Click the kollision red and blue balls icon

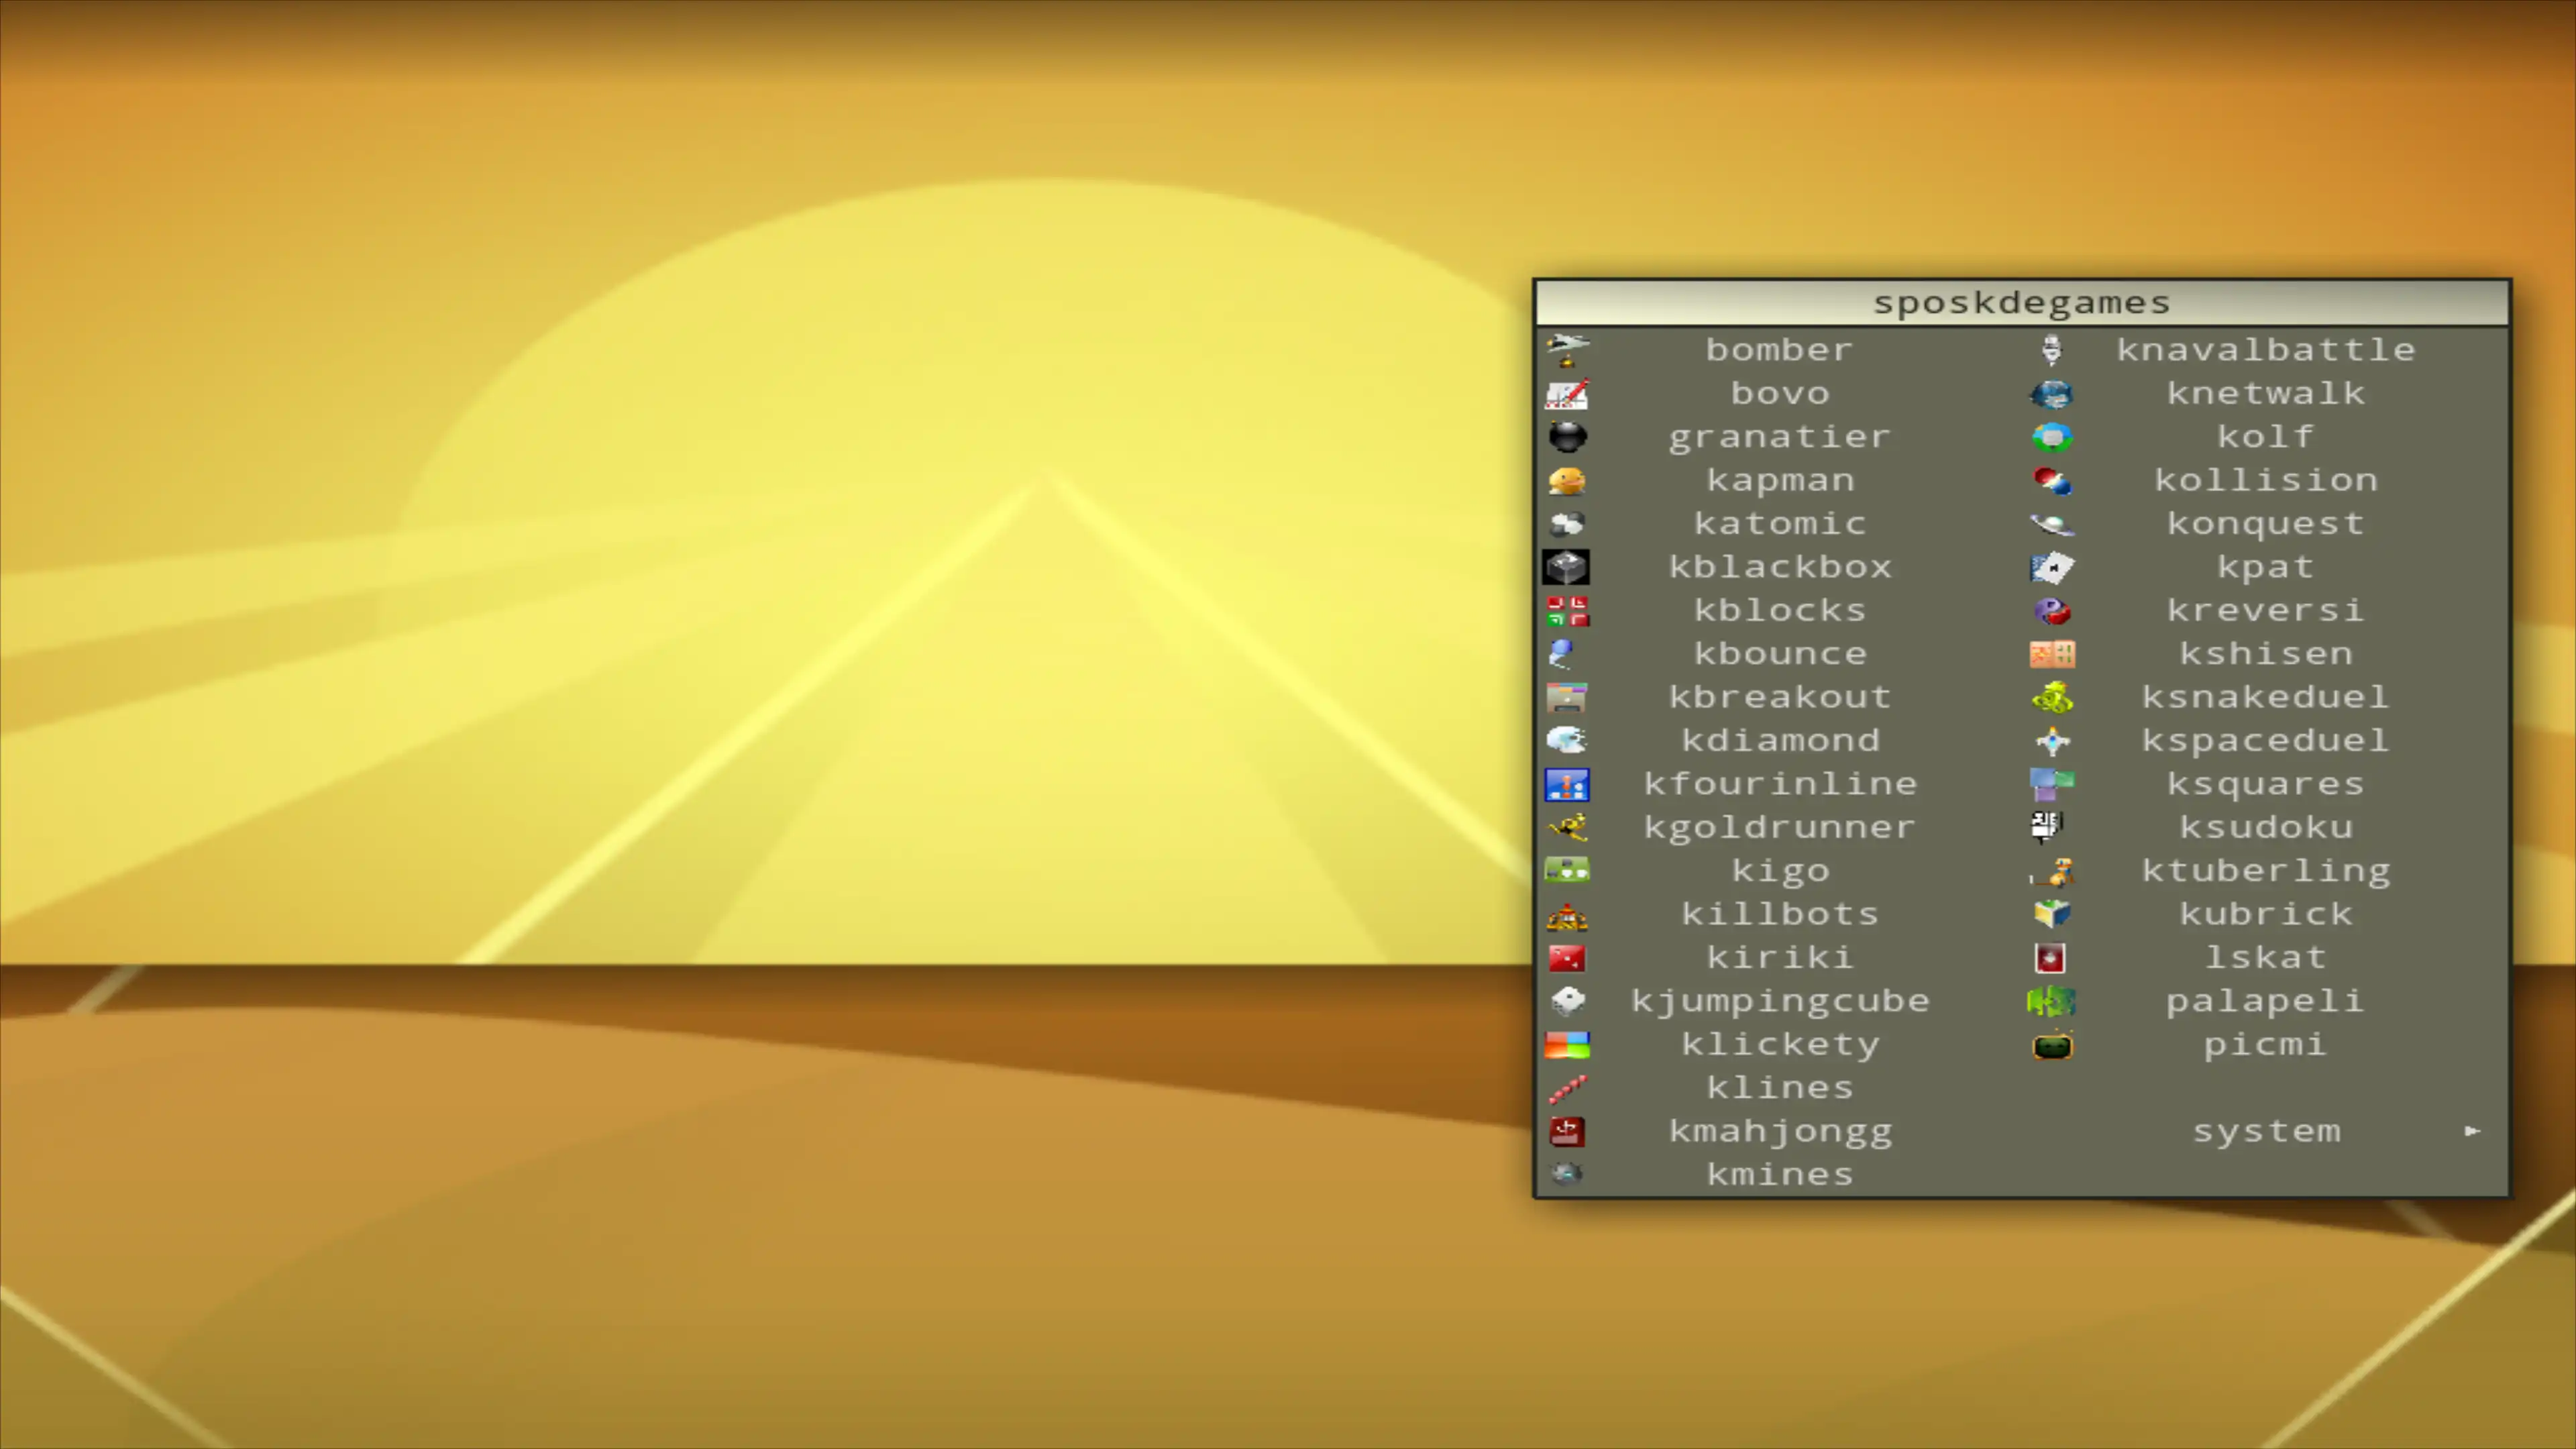2052,481
